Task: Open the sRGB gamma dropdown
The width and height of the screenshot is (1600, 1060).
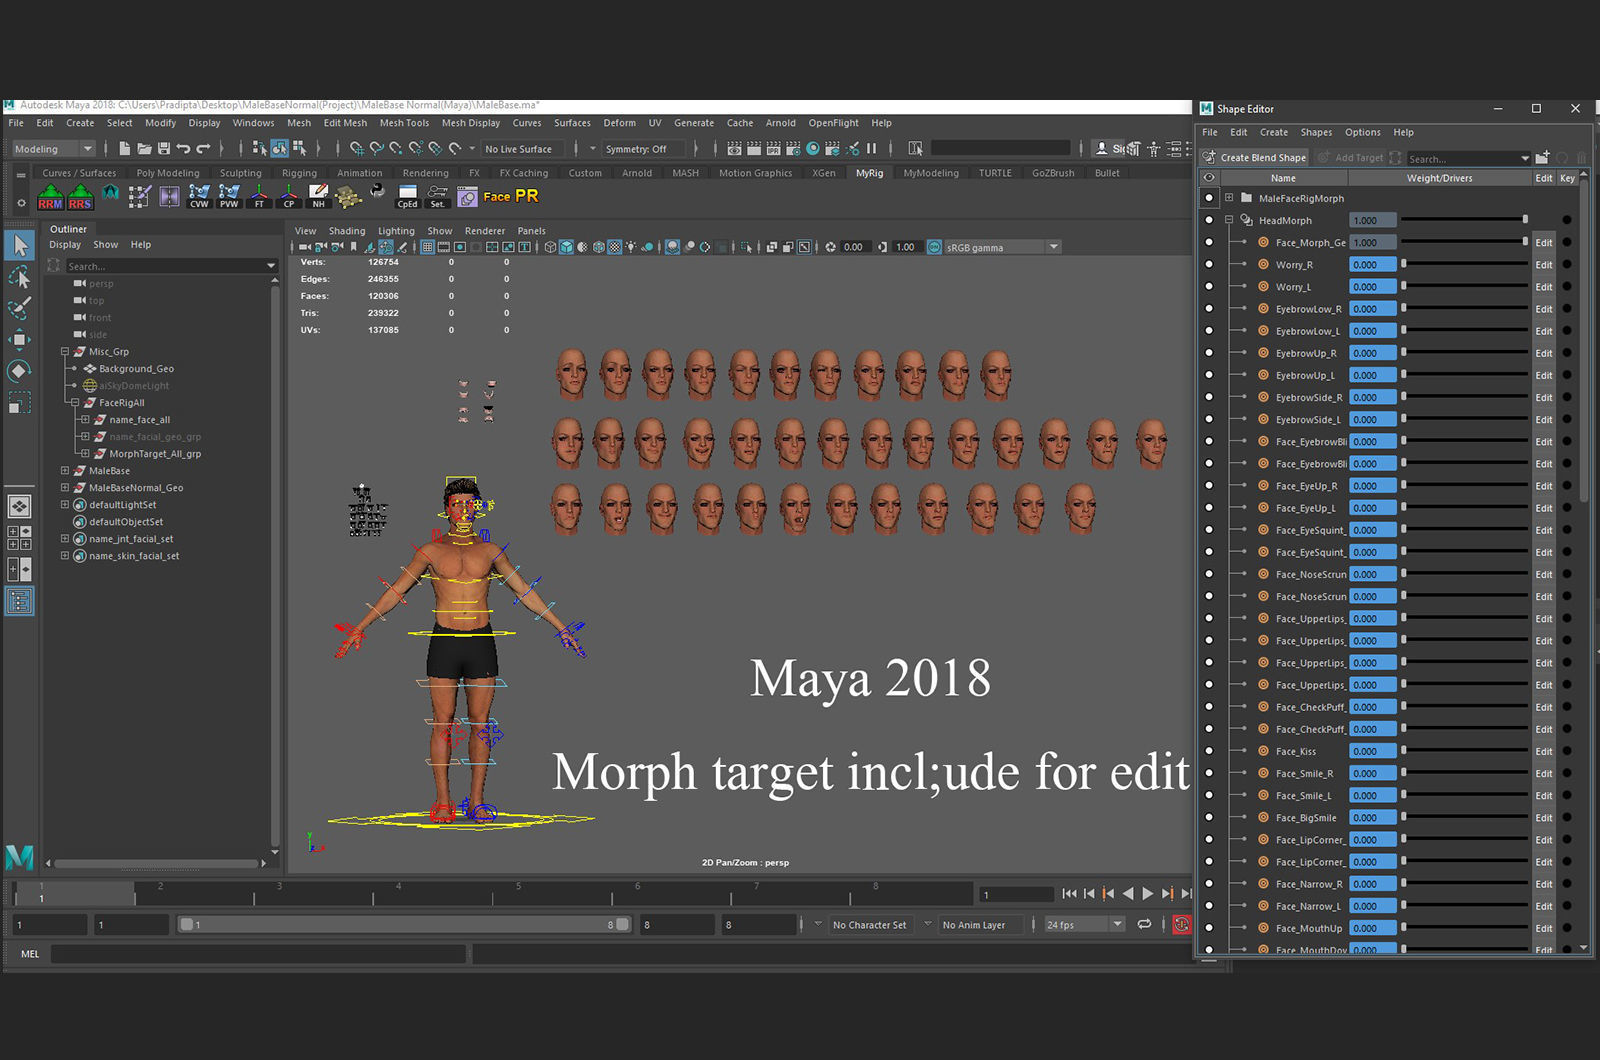Action: [1002, 247]
